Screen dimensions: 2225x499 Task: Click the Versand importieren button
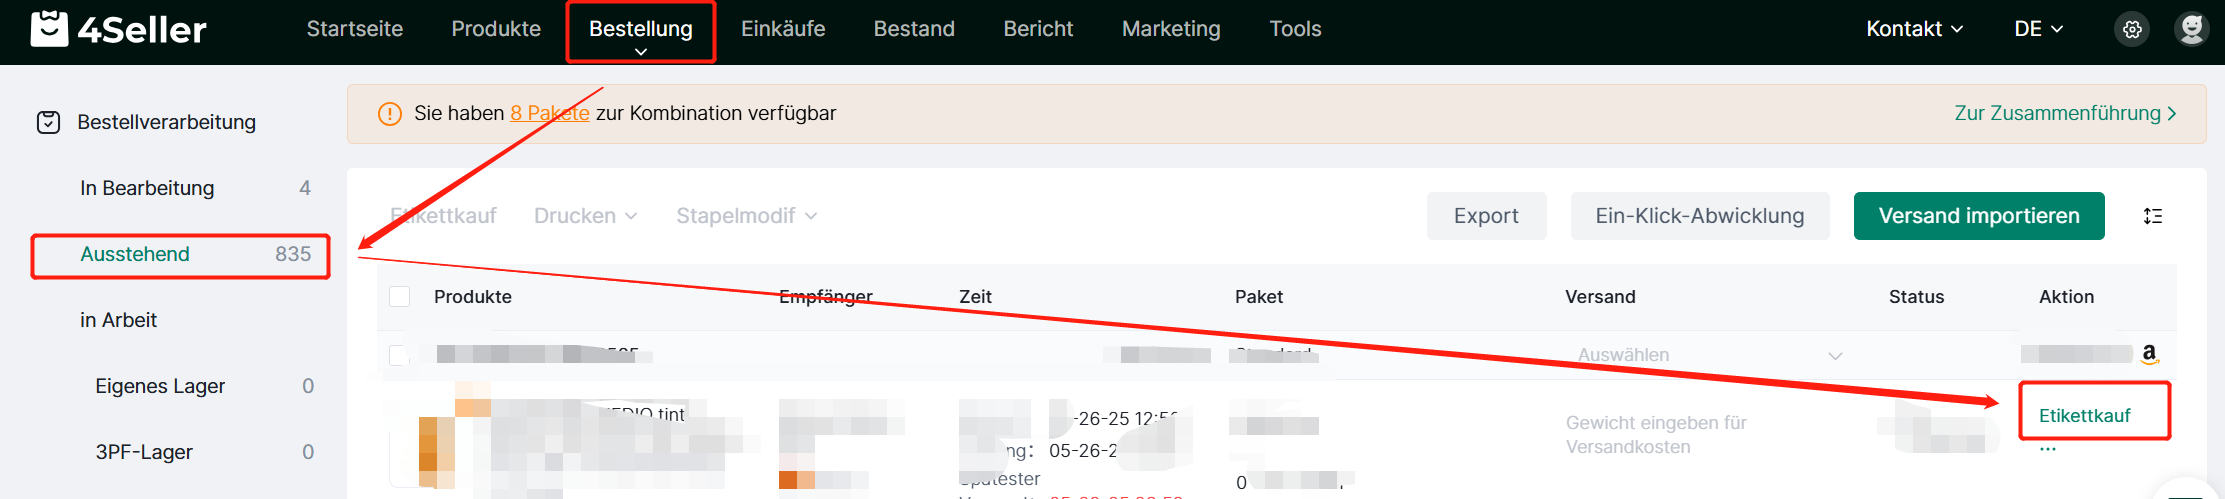1979,216
